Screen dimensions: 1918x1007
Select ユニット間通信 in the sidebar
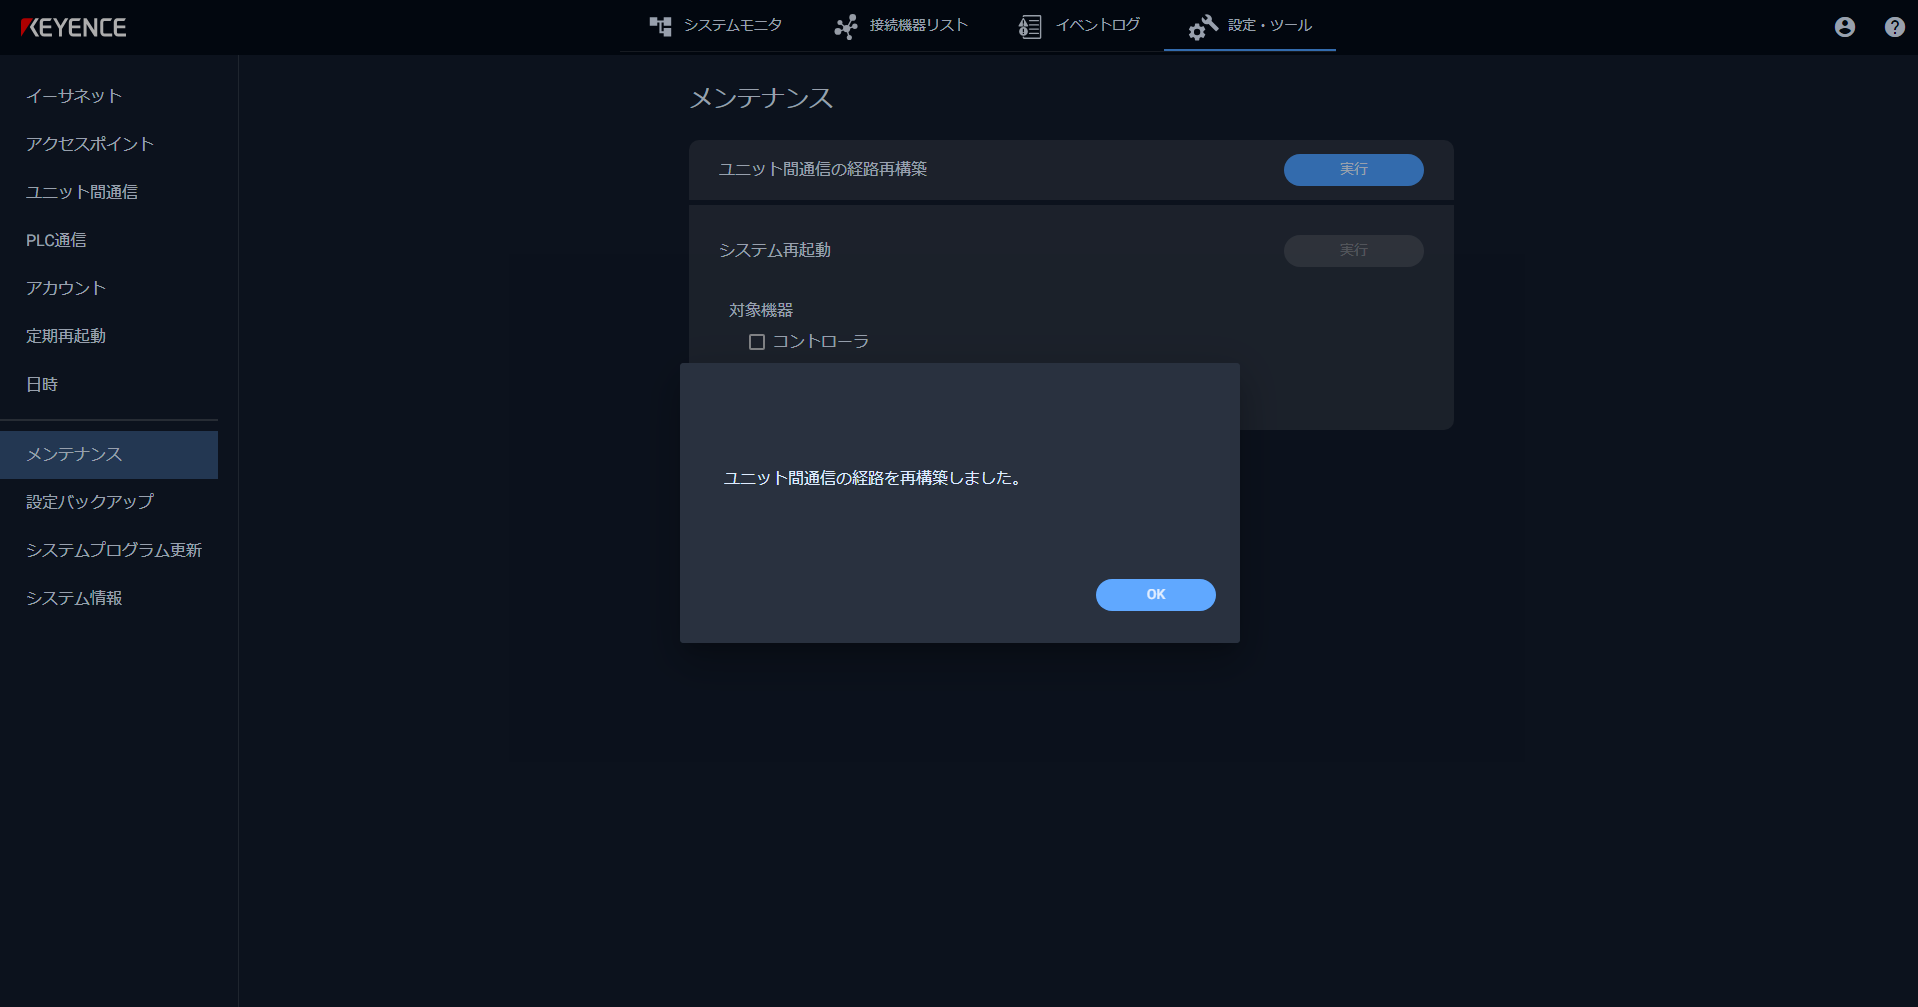tap(83, 192)
